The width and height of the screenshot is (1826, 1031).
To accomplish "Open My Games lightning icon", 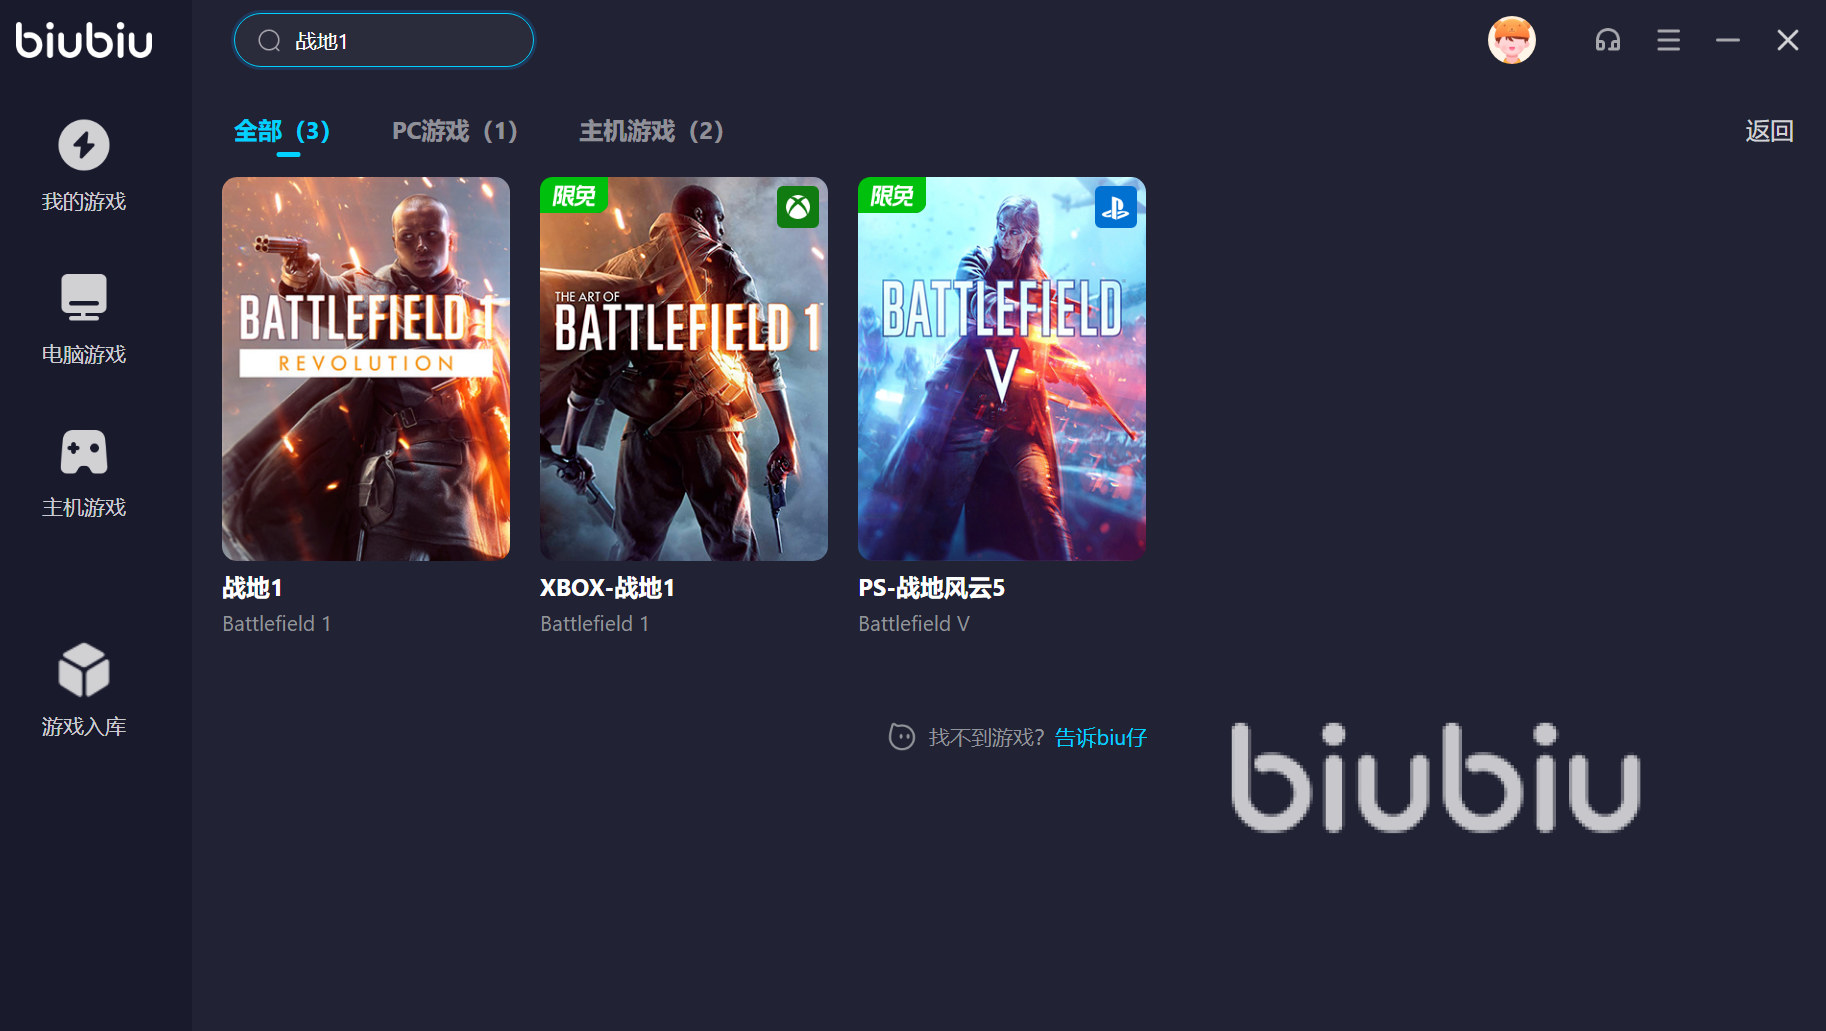I will click(84, 145).
